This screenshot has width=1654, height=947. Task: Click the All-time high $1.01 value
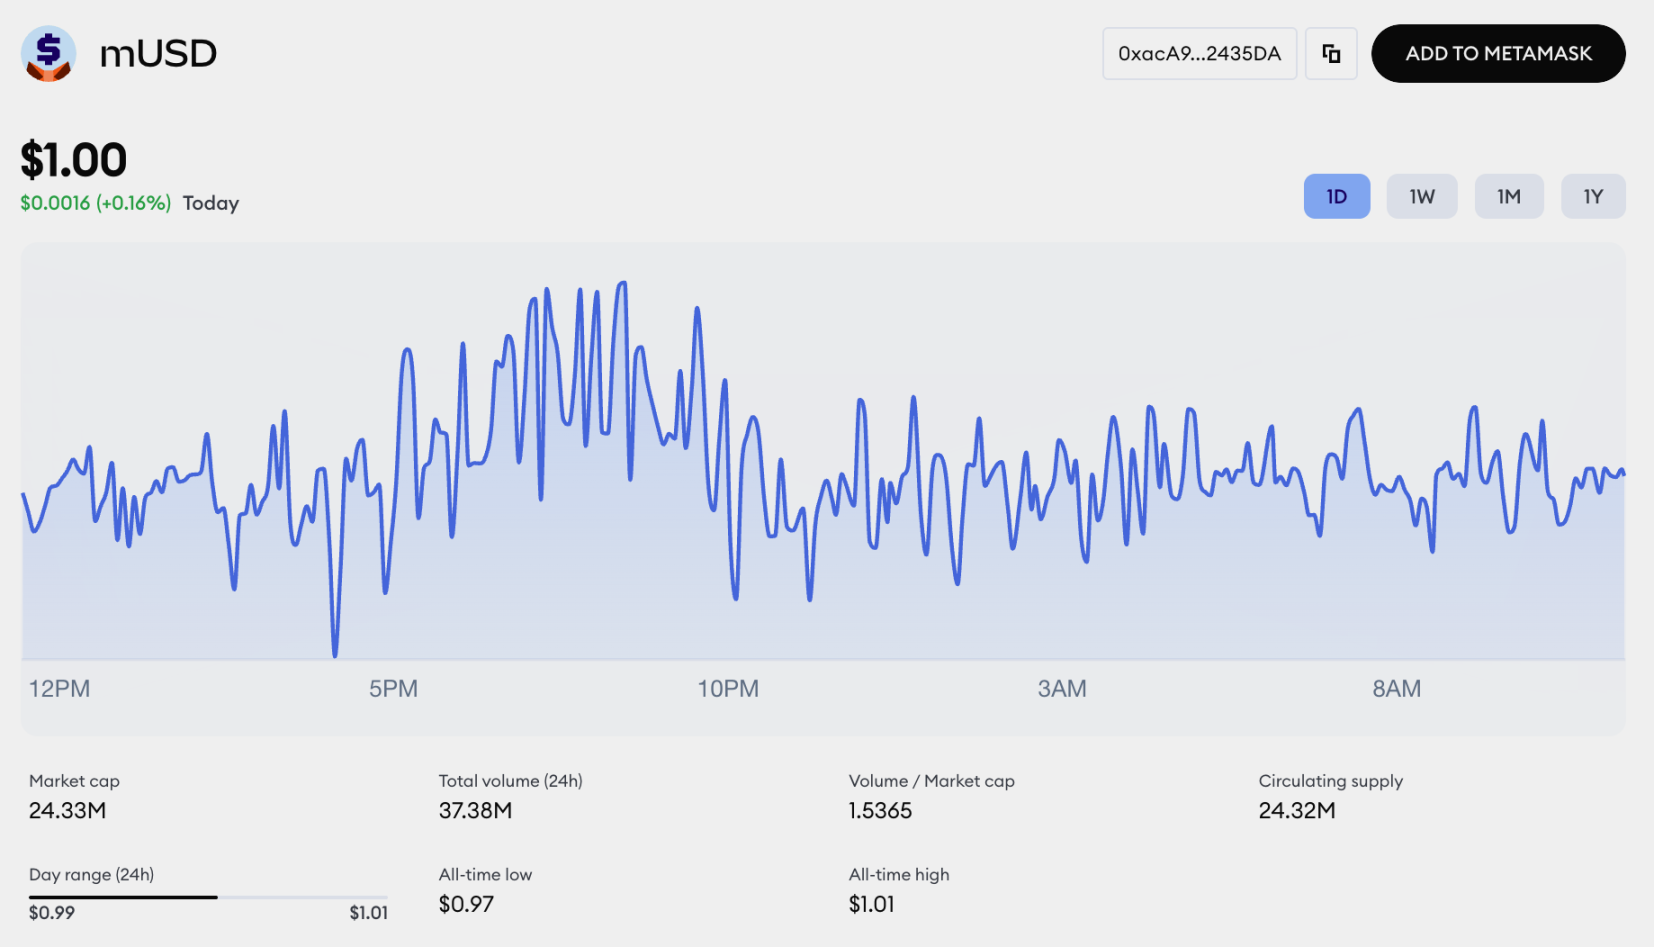(872, 904)
